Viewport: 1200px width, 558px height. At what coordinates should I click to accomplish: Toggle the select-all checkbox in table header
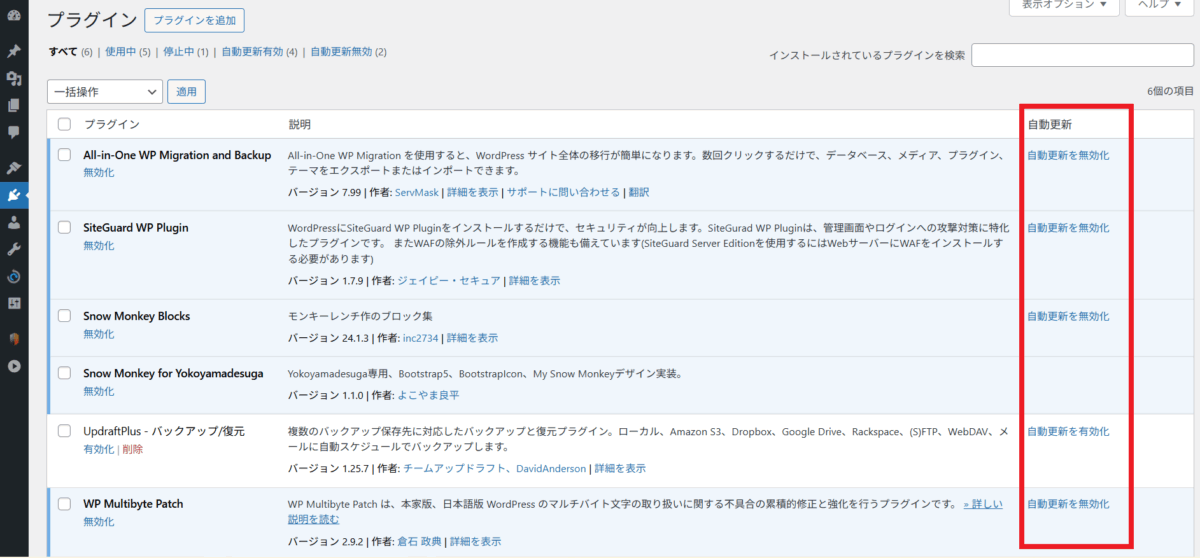[x=64, y=124]
